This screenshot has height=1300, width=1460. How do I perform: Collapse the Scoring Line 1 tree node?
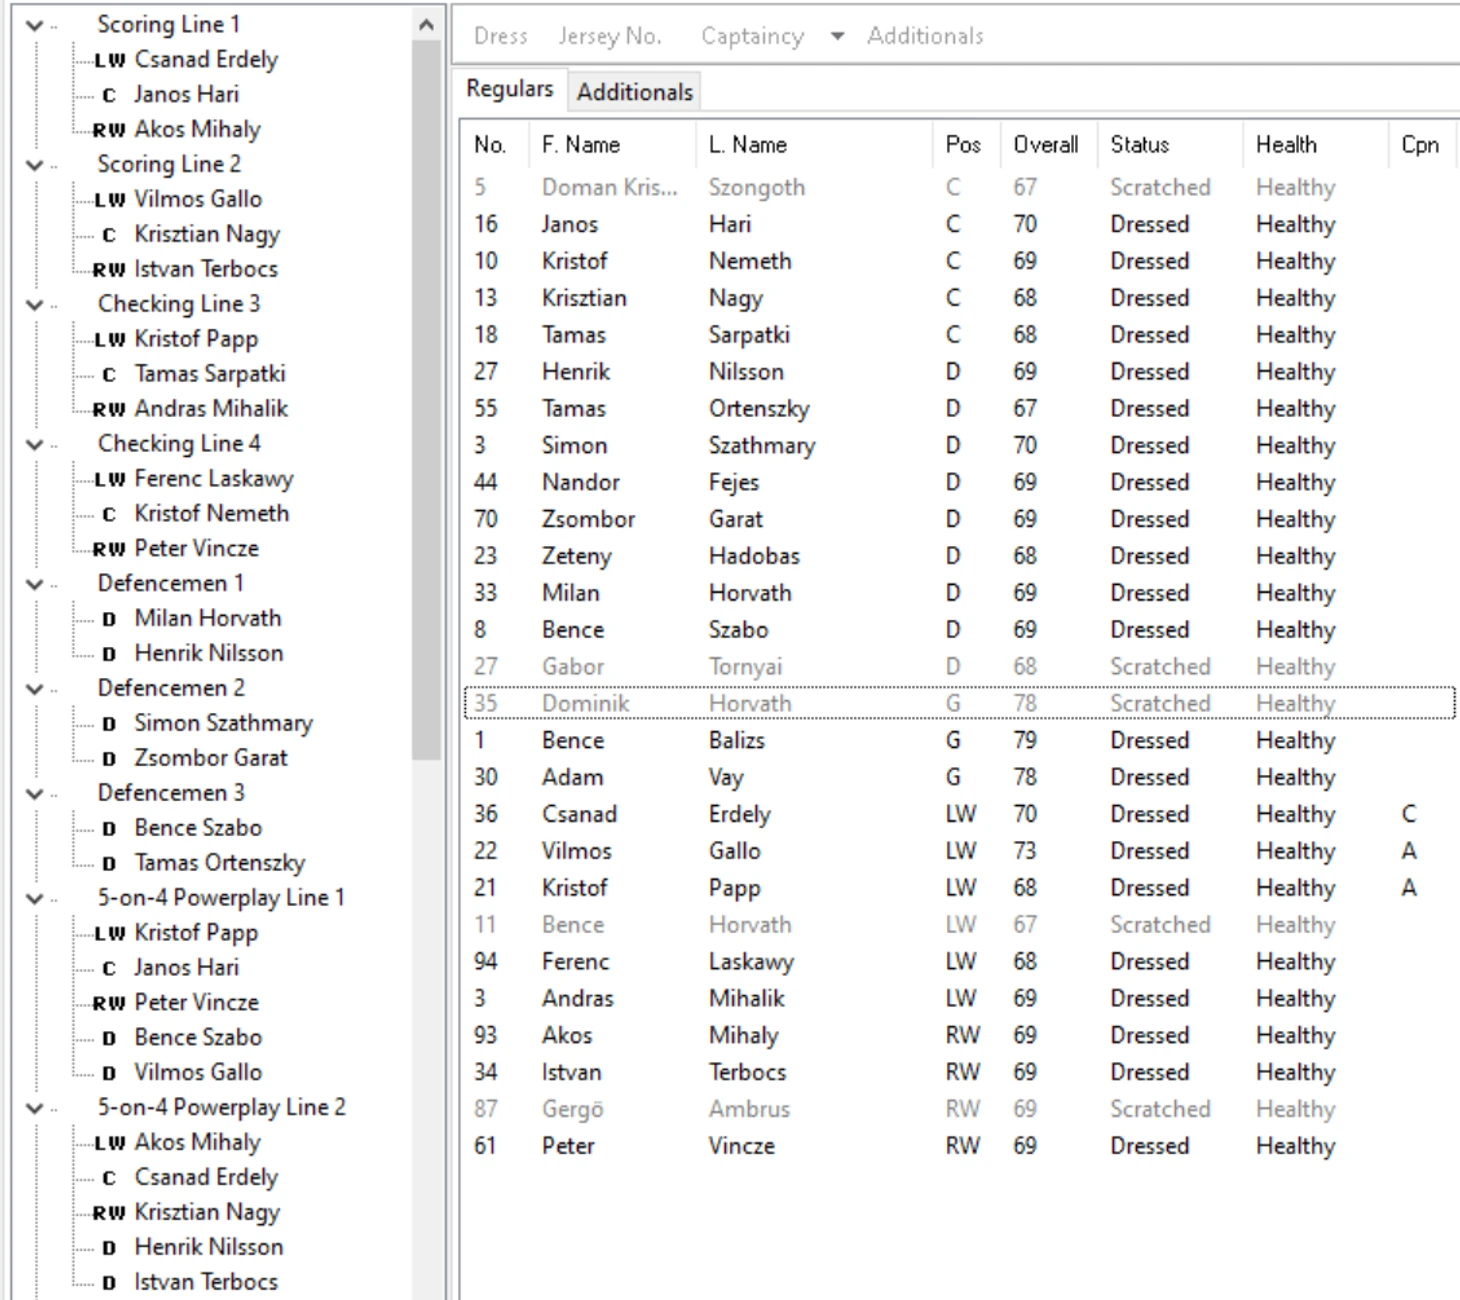coord(35,25)
